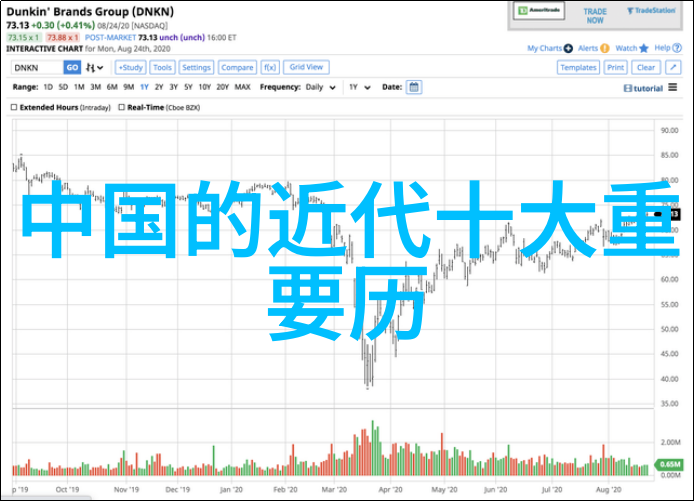Click the Aug '20 axis label
Screen dimensions: 695x502
tap(609, 490)
